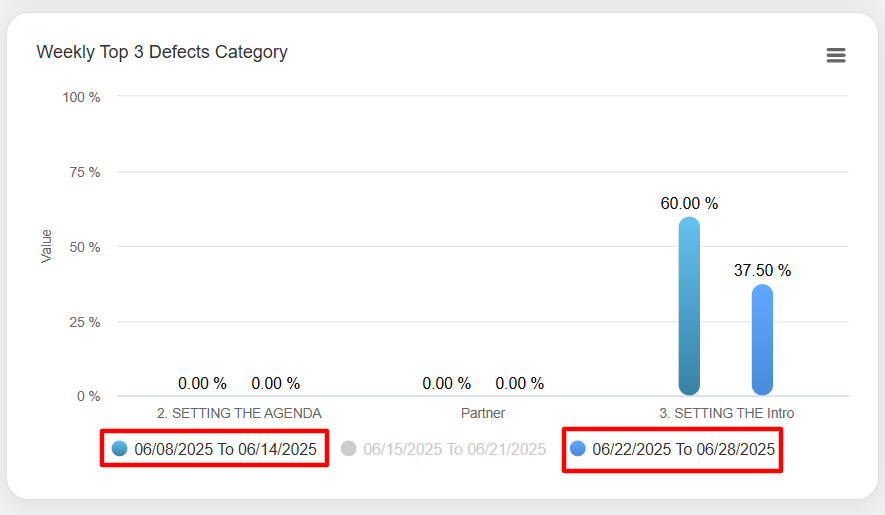Click the '3. SETTING THE Intro' category label
The image size is (885, 515).
point(726,413)
